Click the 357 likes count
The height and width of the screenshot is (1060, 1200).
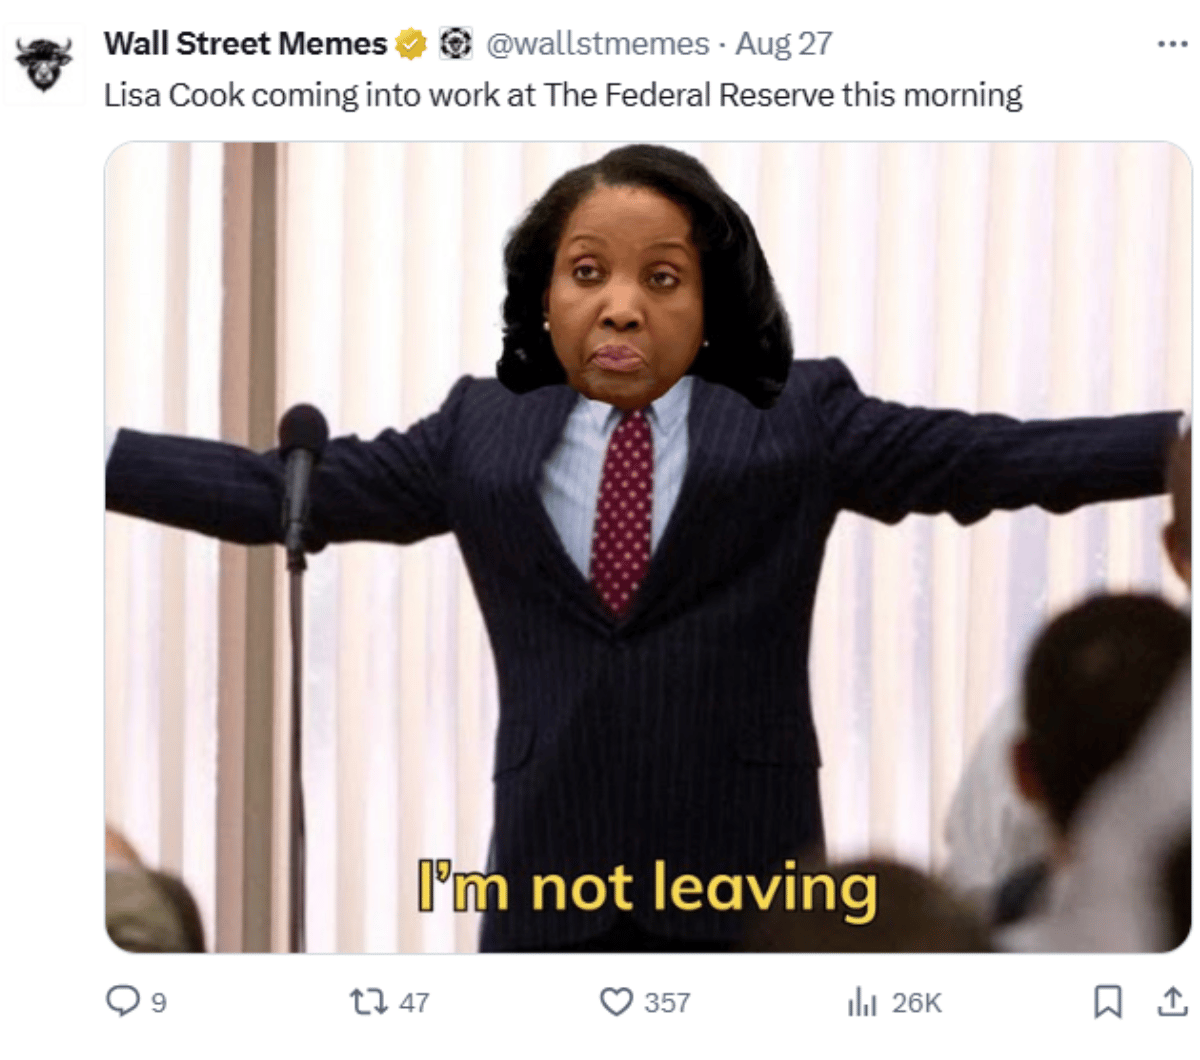tap(667, 1002)
